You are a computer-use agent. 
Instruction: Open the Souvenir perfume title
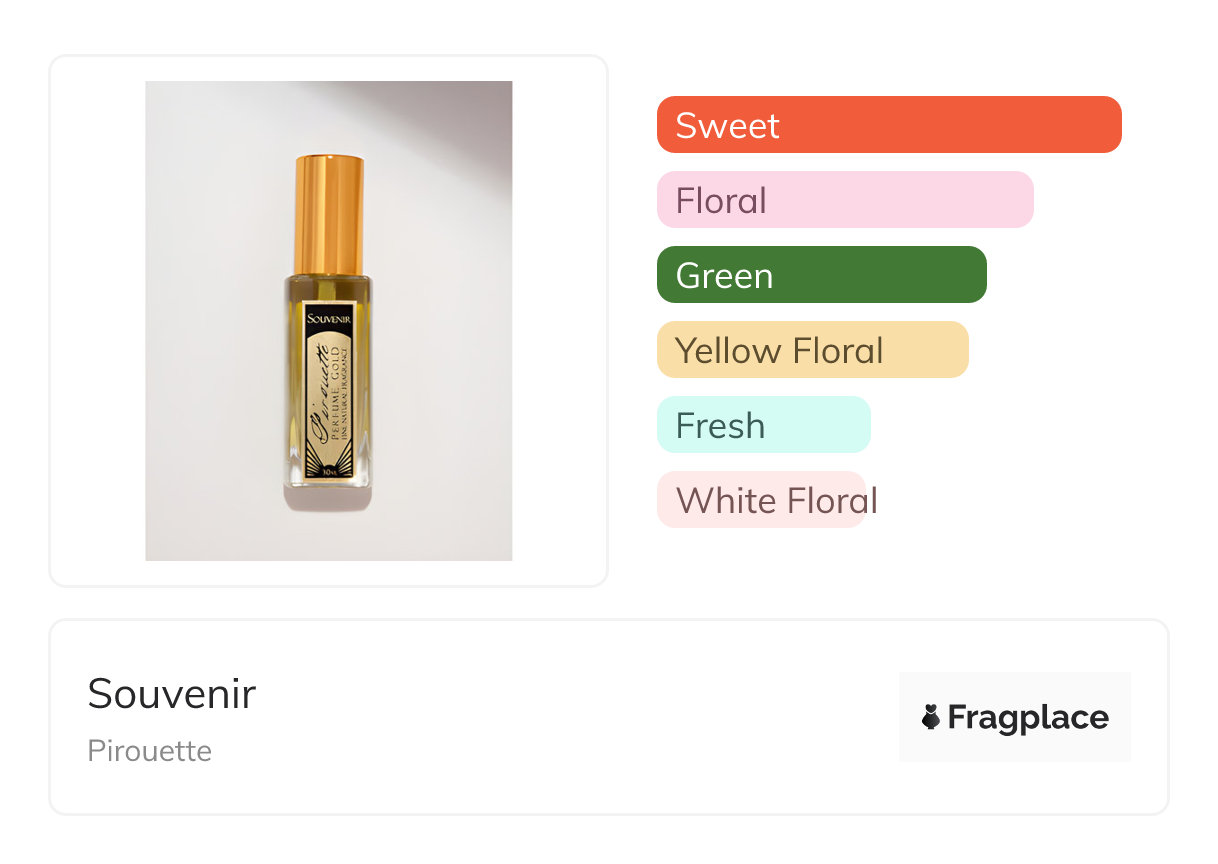click(x=171, y=694)
